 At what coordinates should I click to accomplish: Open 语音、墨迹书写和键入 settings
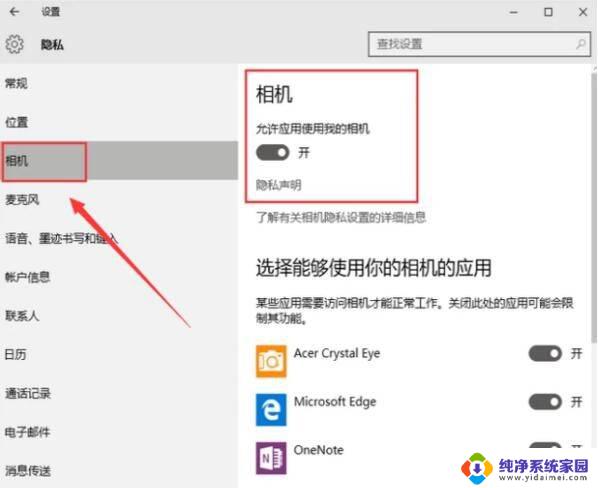(x=119, y=238)
